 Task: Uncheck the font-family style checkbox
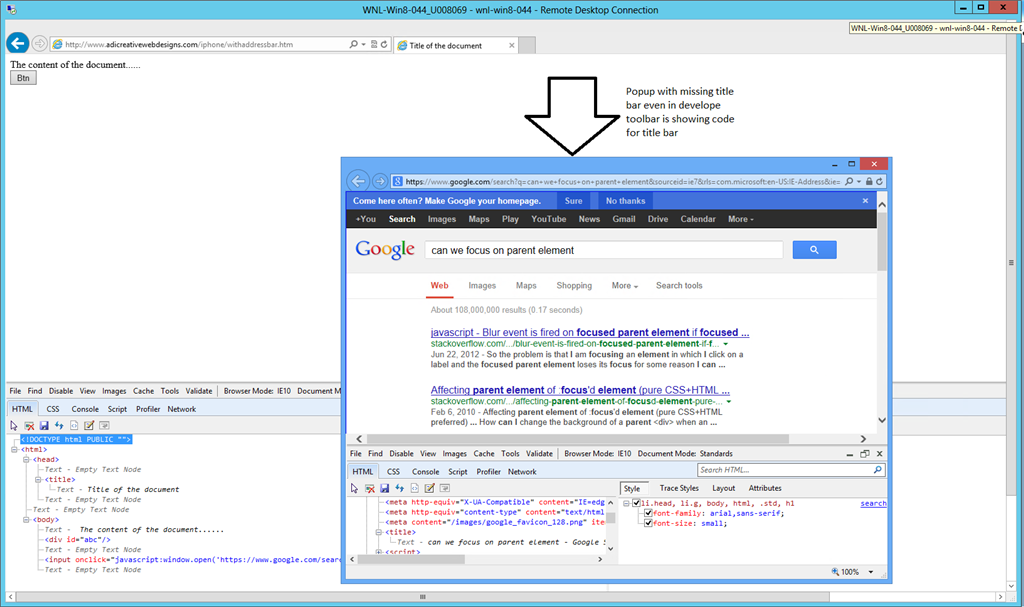(648, 513)
